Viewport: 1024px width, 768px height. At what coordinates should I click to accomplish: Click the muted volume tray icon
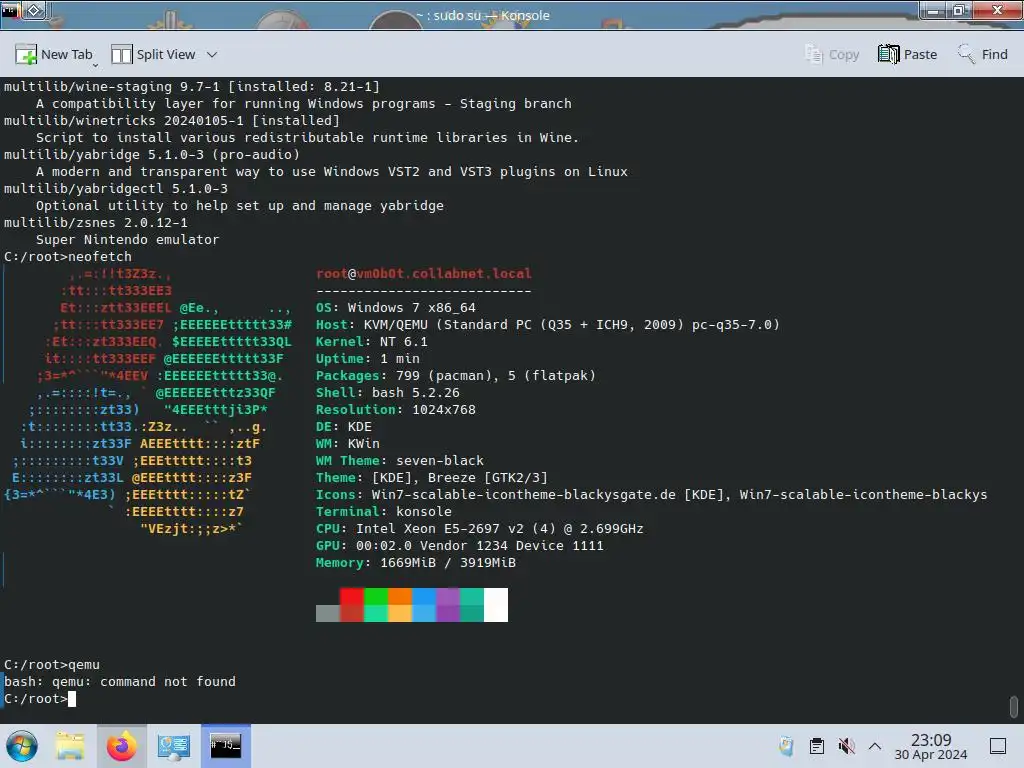point(846,746)
